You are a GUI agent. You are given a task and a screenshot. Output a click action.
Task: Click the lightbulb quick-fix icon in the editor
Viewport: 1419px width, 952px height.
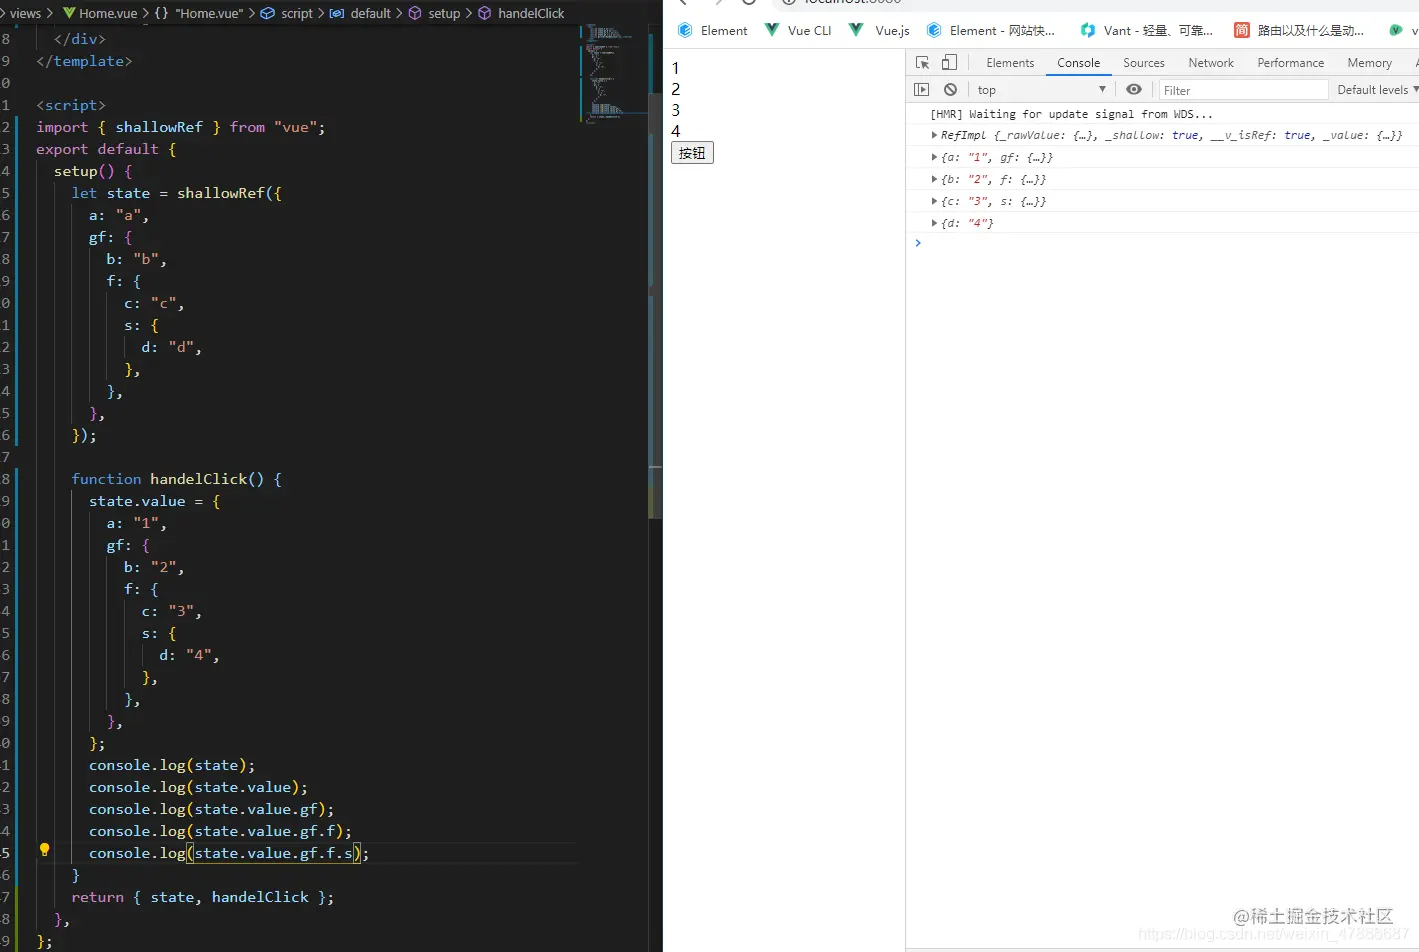click(x=44, y=850)
